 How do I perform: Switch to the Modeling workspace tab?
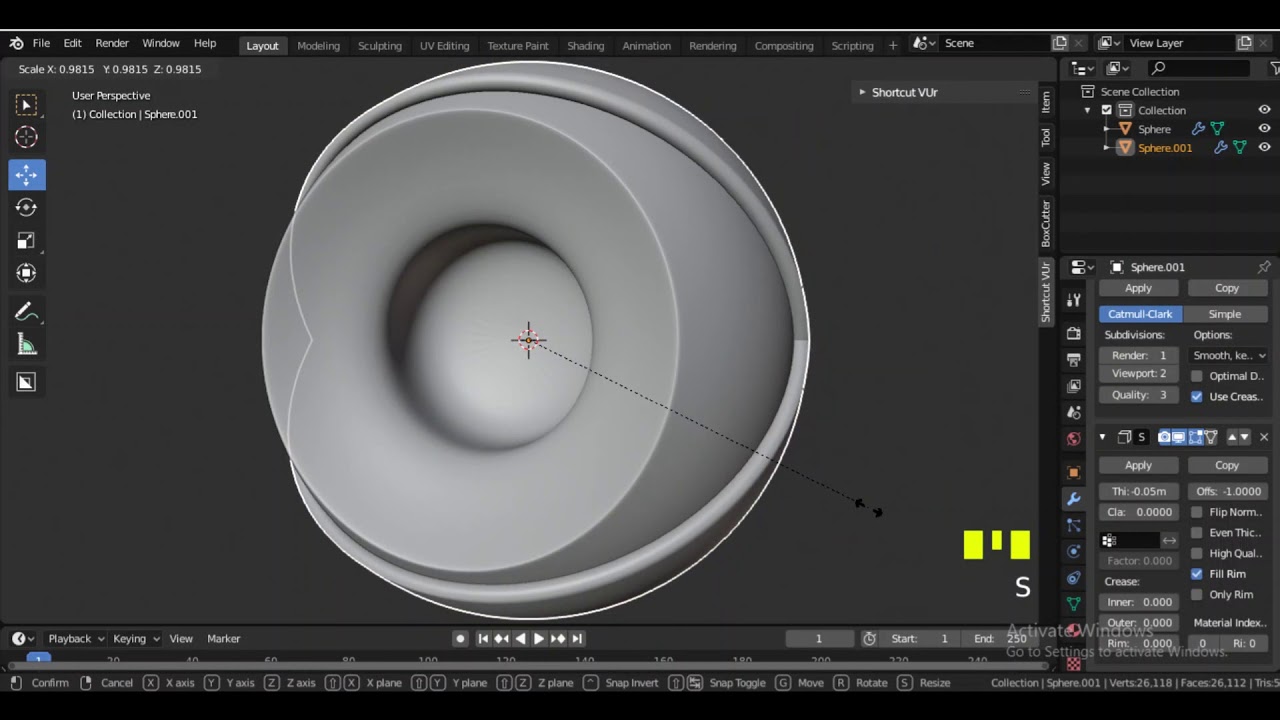point(318,45)
